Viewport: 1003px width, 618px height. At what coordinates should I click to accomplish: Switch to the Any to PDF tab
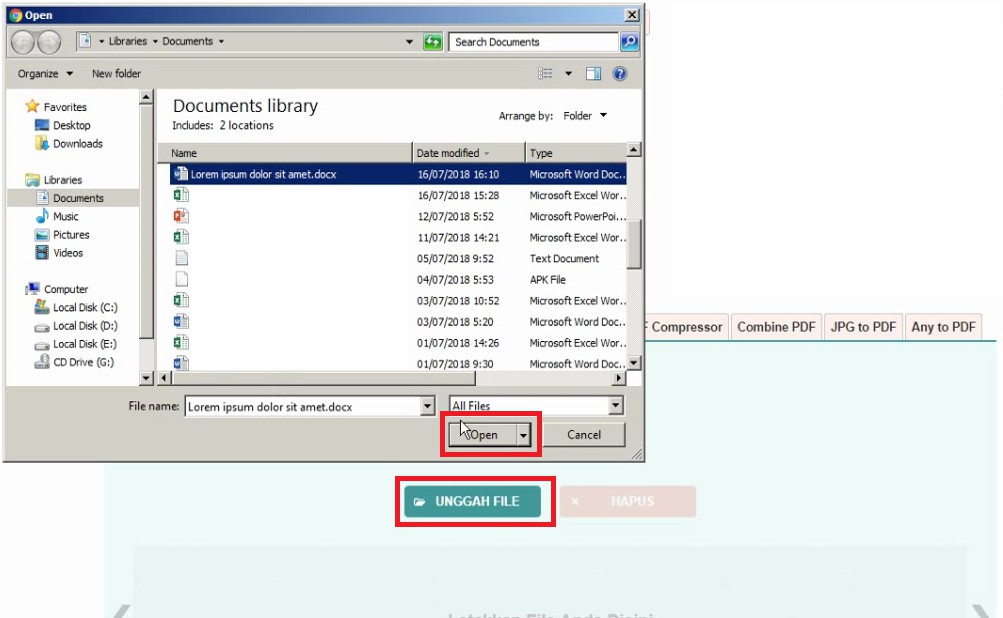click(943, 327)
